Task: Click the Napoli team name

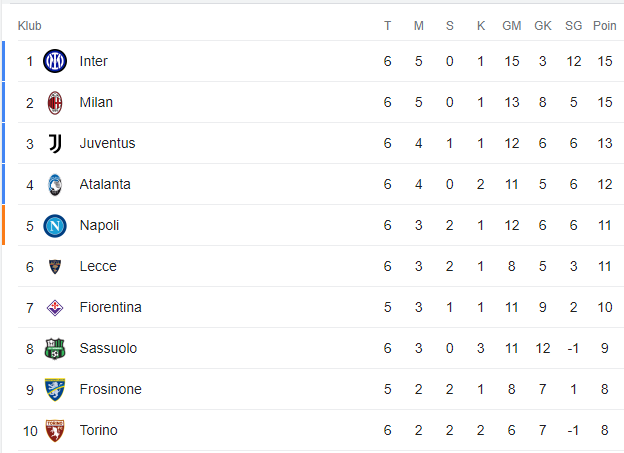Action: (99, 225)
